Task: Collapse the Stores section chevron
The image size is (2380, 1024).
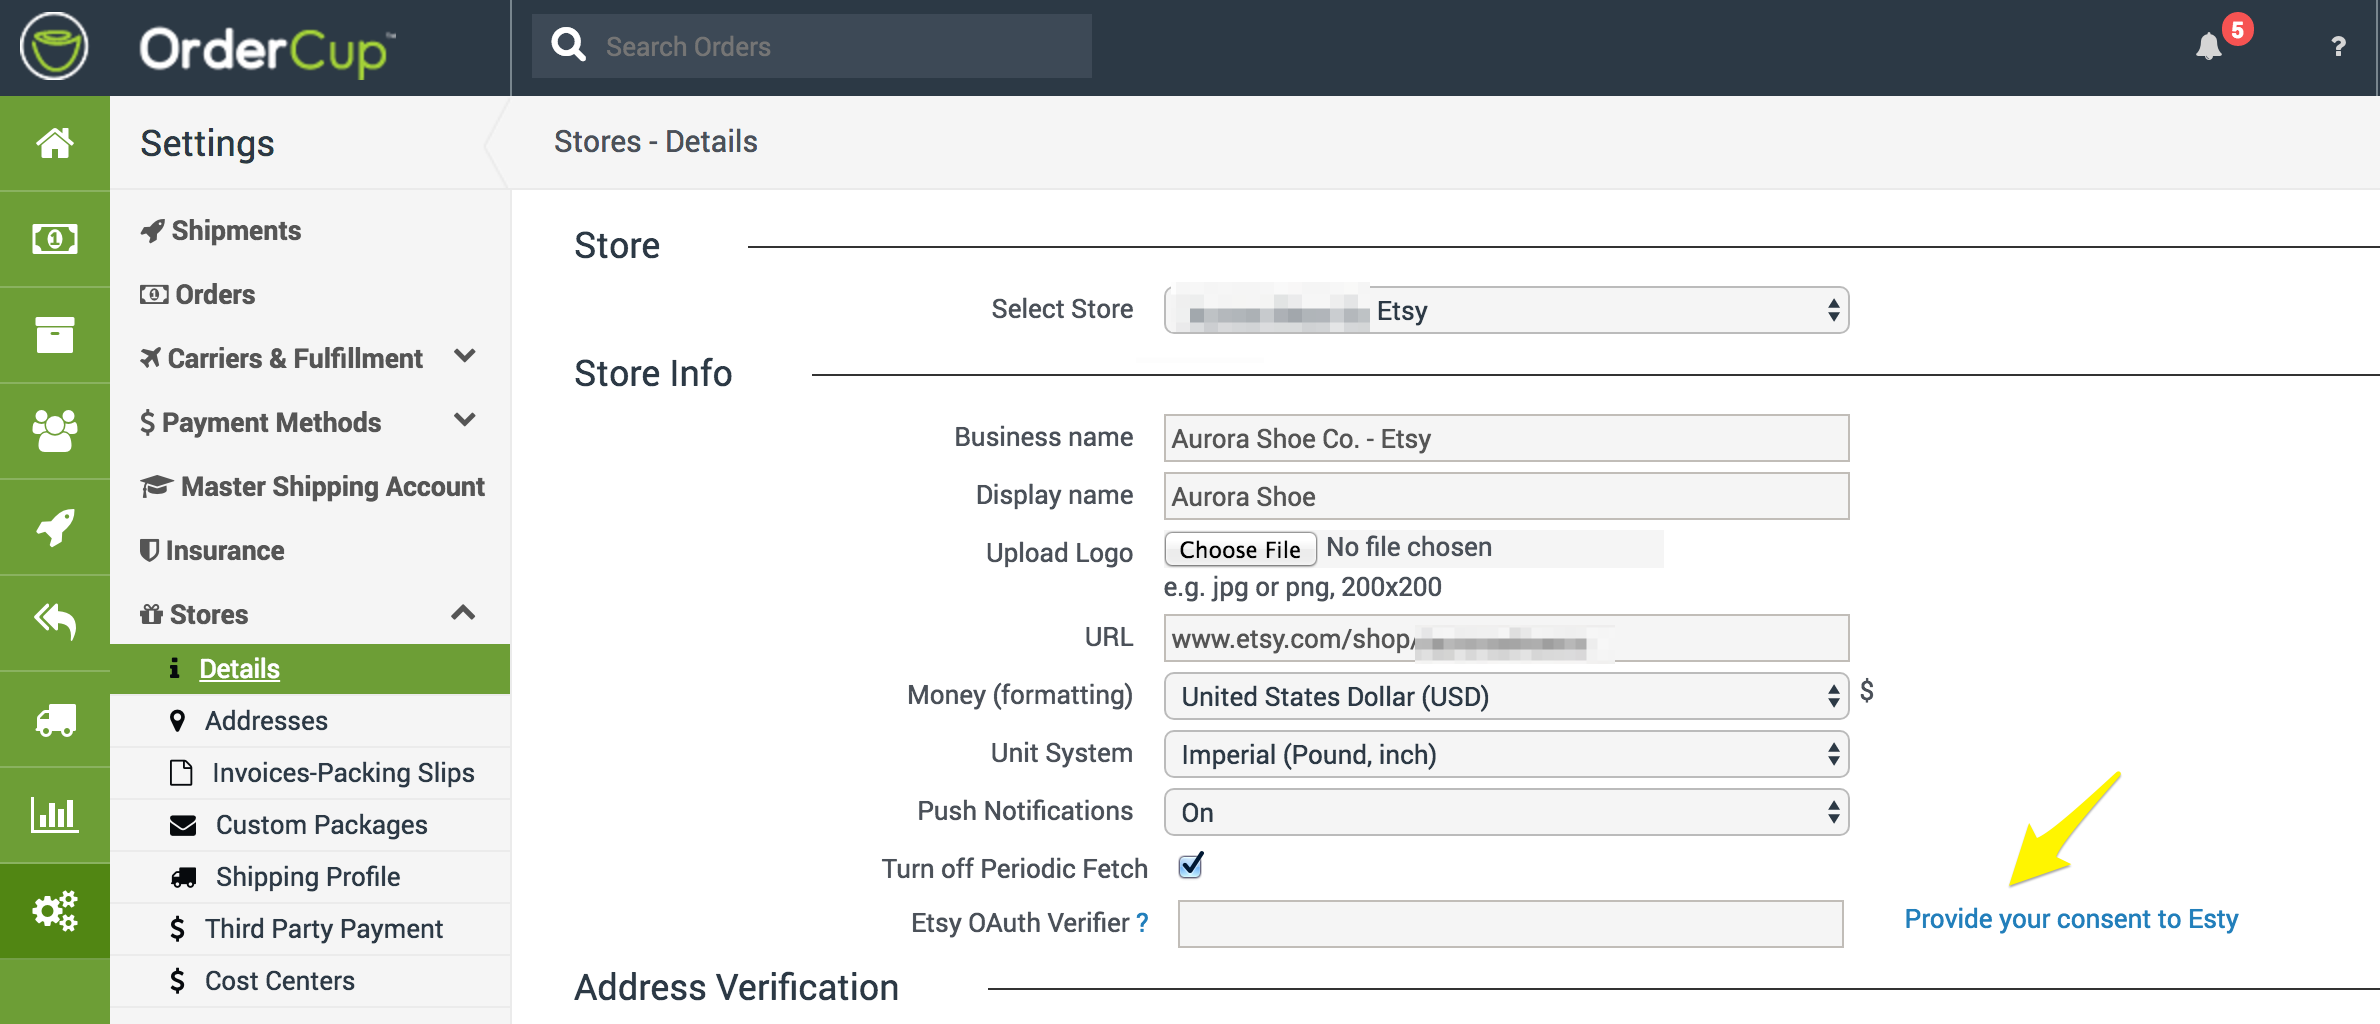Action: [463, 612]
